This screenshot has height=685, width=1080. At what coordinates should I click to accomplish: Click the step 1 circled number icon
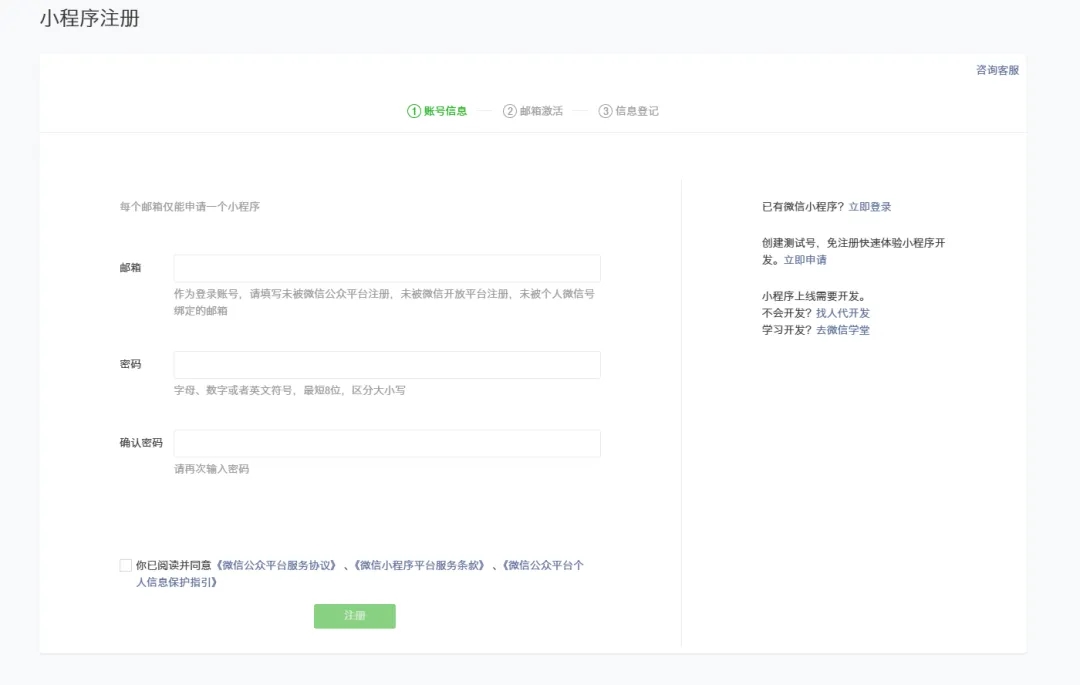[415, 110]
